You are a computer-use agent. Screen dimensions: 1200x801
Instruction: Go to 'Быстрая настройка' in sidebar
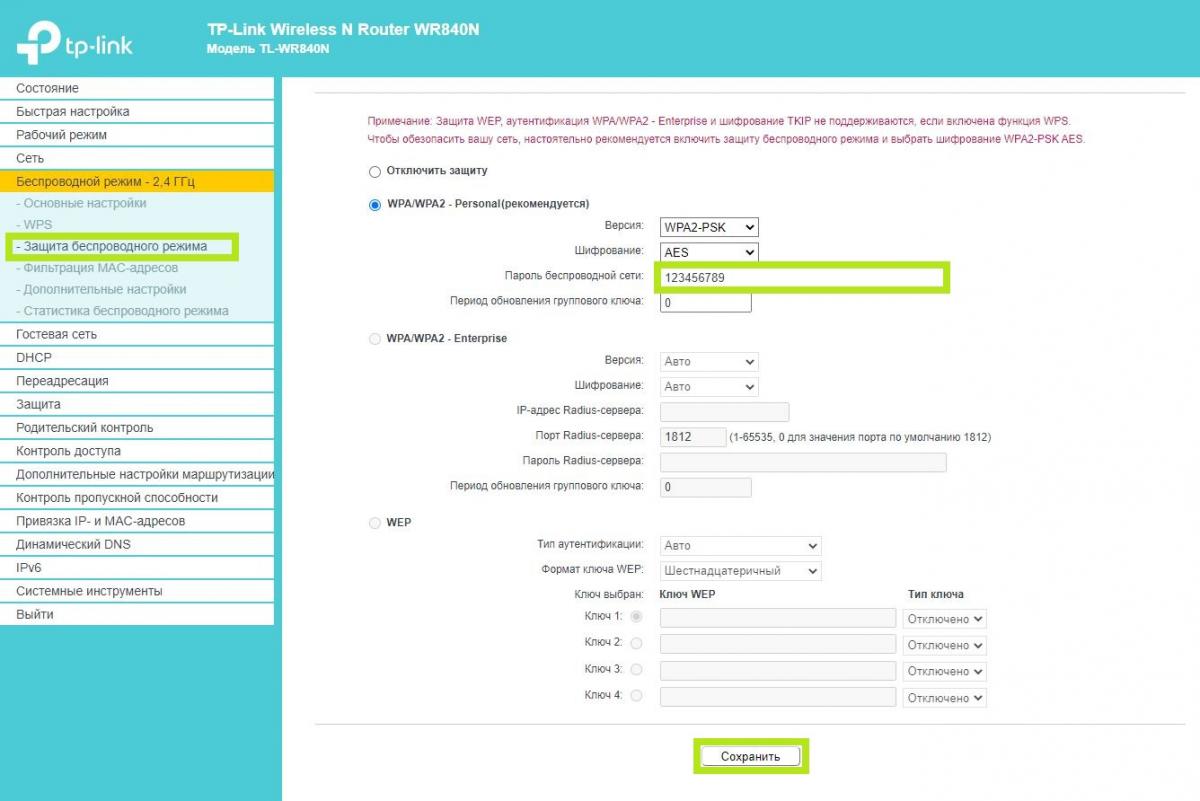click(x=72, y=112)
